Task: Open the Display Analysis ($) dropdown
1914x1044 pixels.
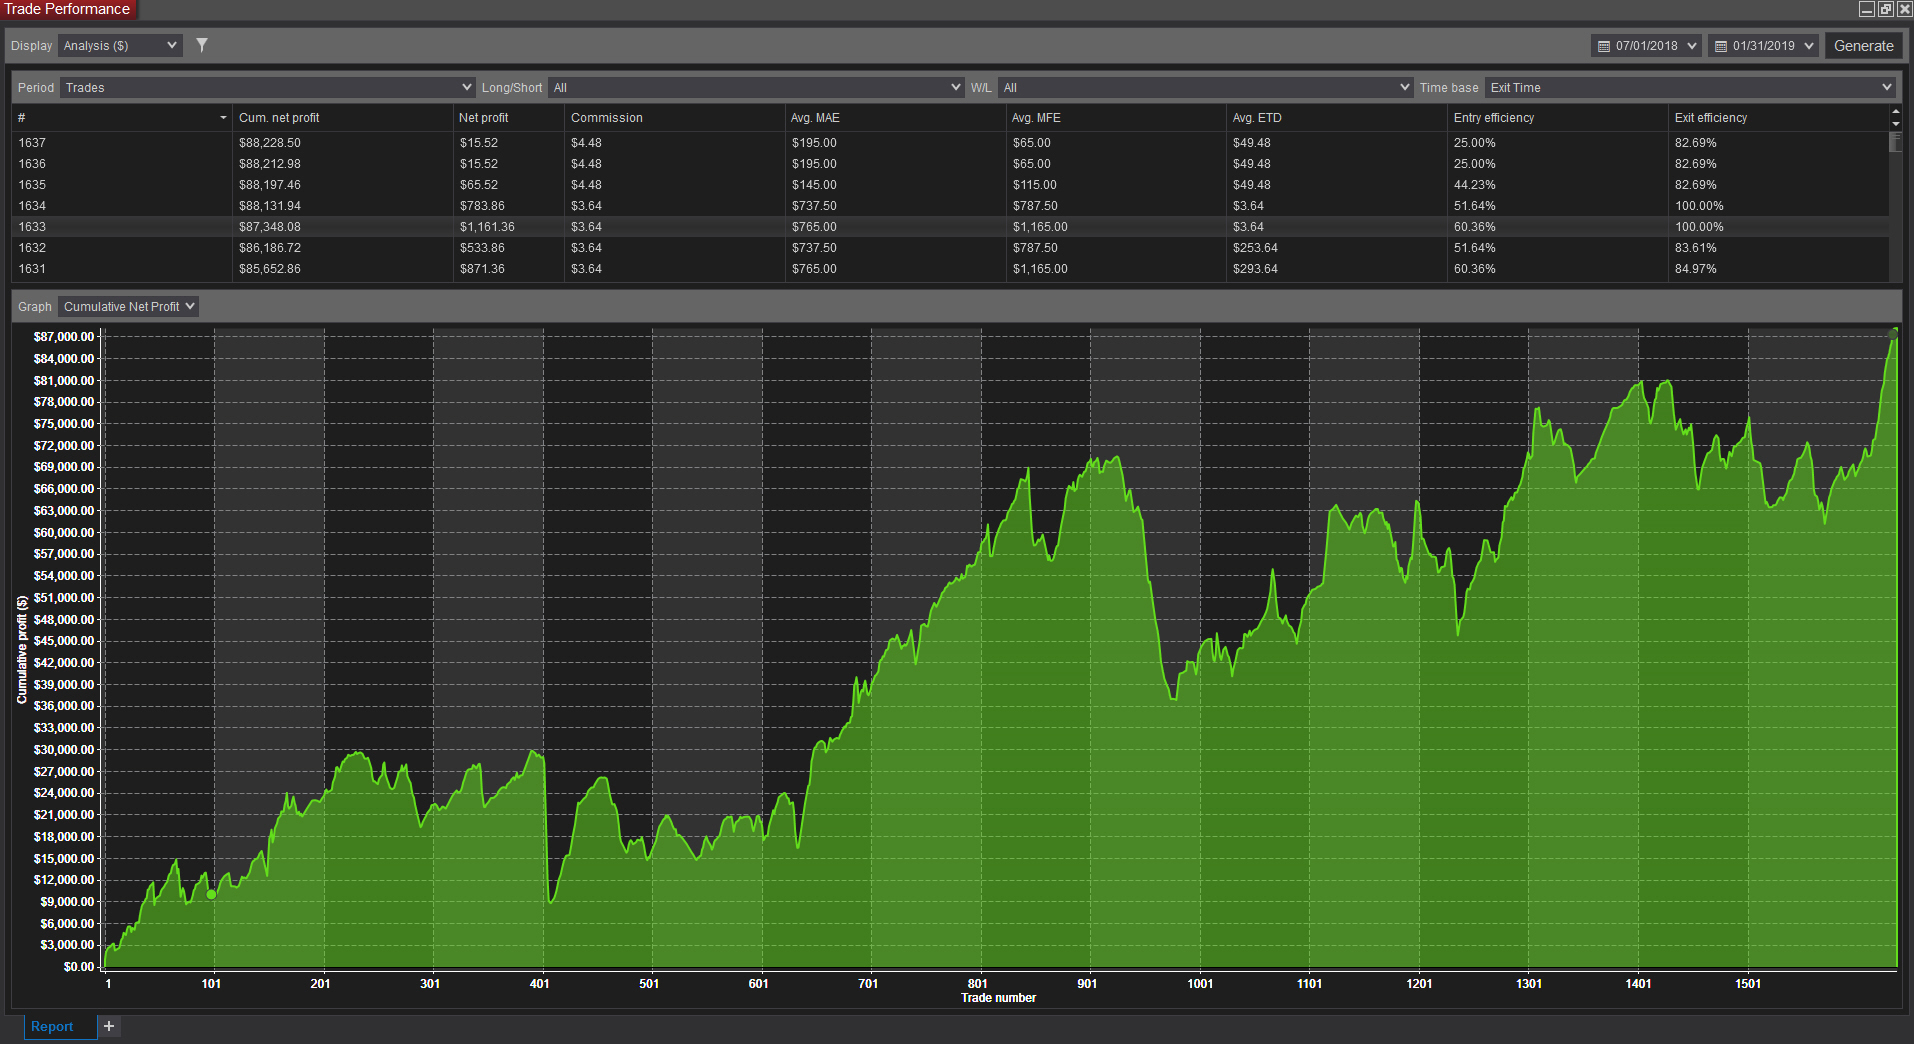Action: [120, 46]
